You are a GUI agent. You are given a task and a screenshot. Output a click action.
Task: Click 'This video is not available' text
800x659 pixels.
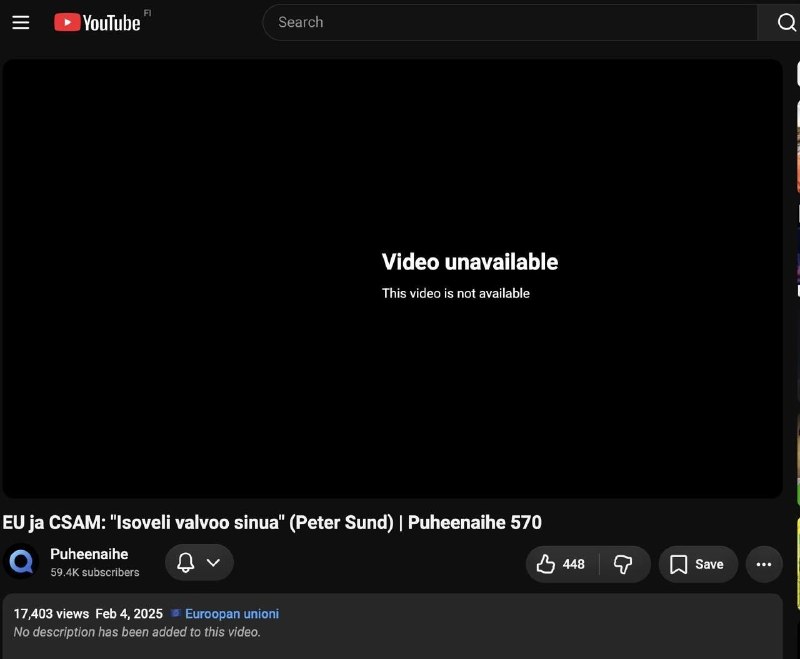click(x=456, y=293)
